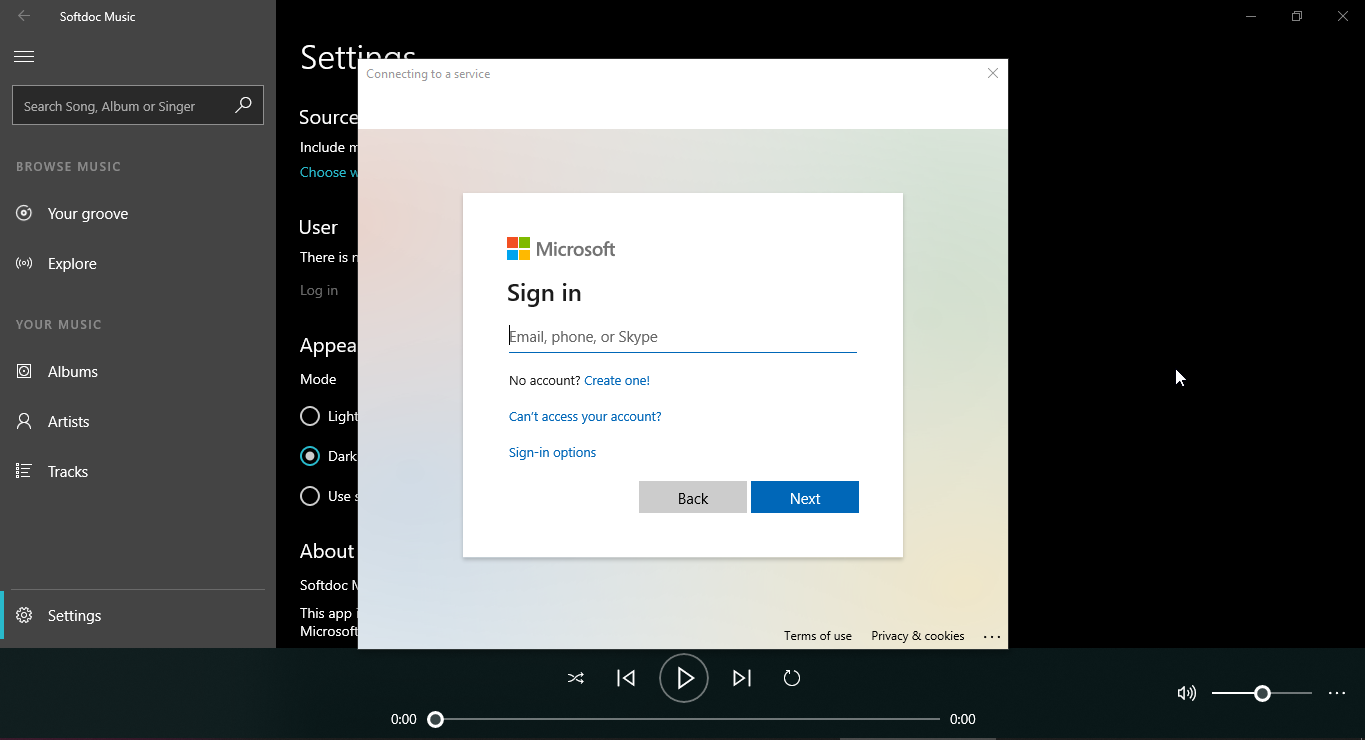Open more options ellipsis in player bar
The height and width of the screenshot is (740, 1365).
1337,693
